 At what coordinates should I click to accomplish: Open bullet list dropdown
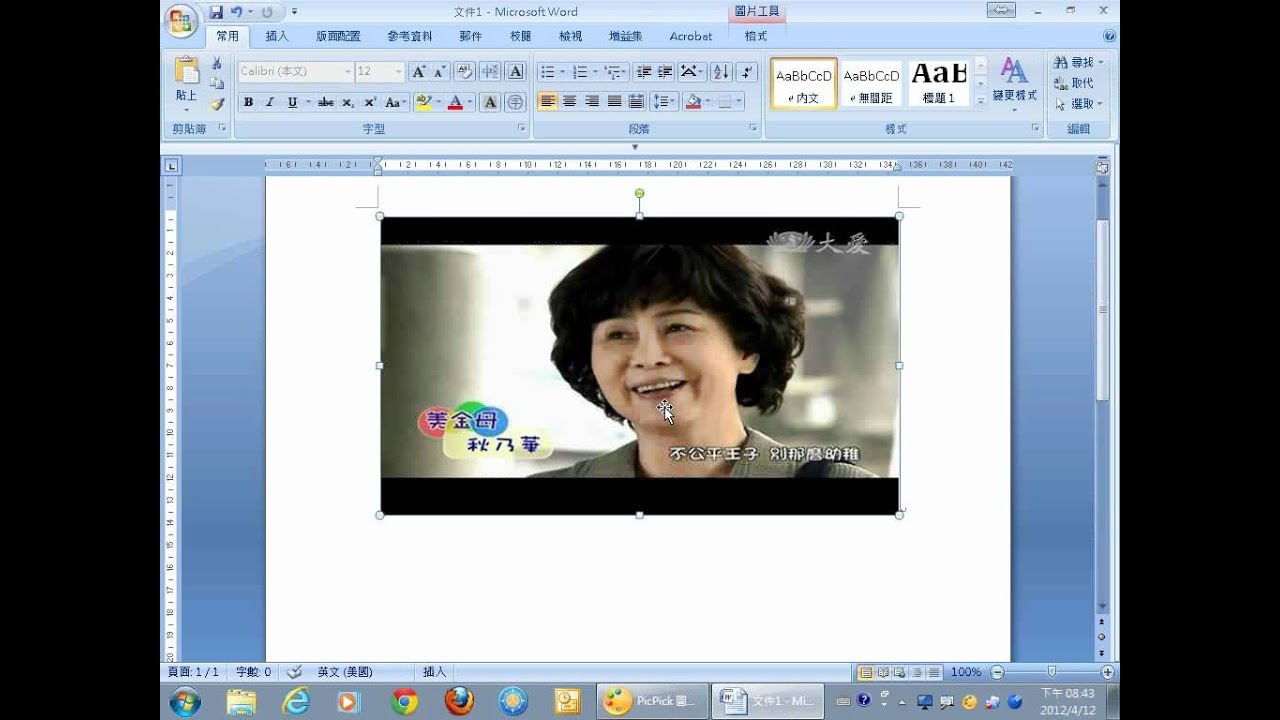(562, 71)
